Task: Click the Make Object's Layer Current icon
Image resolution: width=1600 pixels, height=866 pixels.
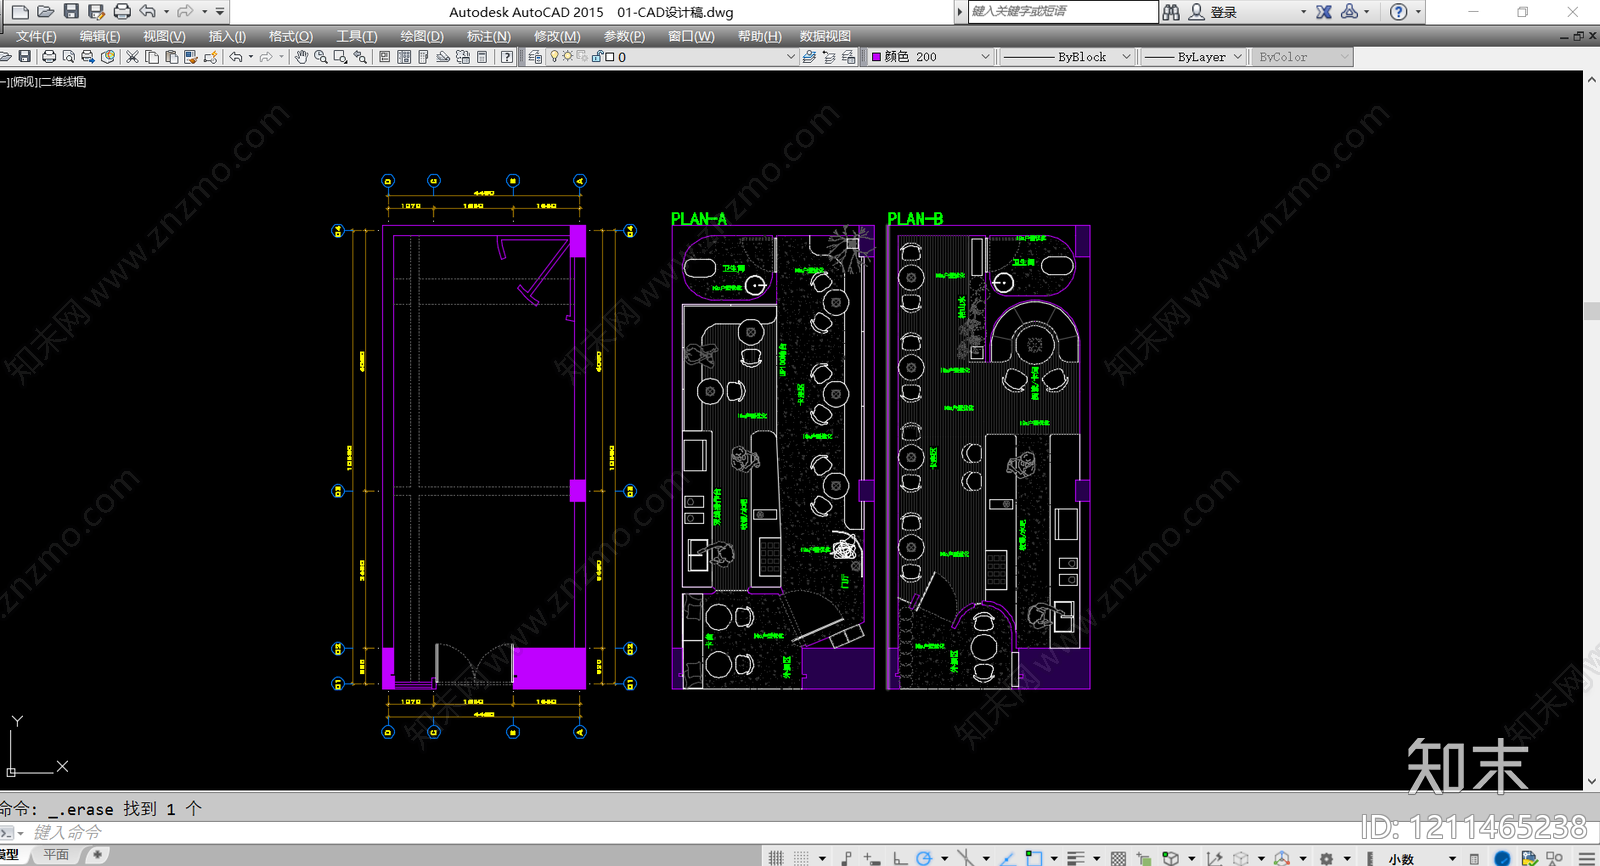Action: point(809,57)
